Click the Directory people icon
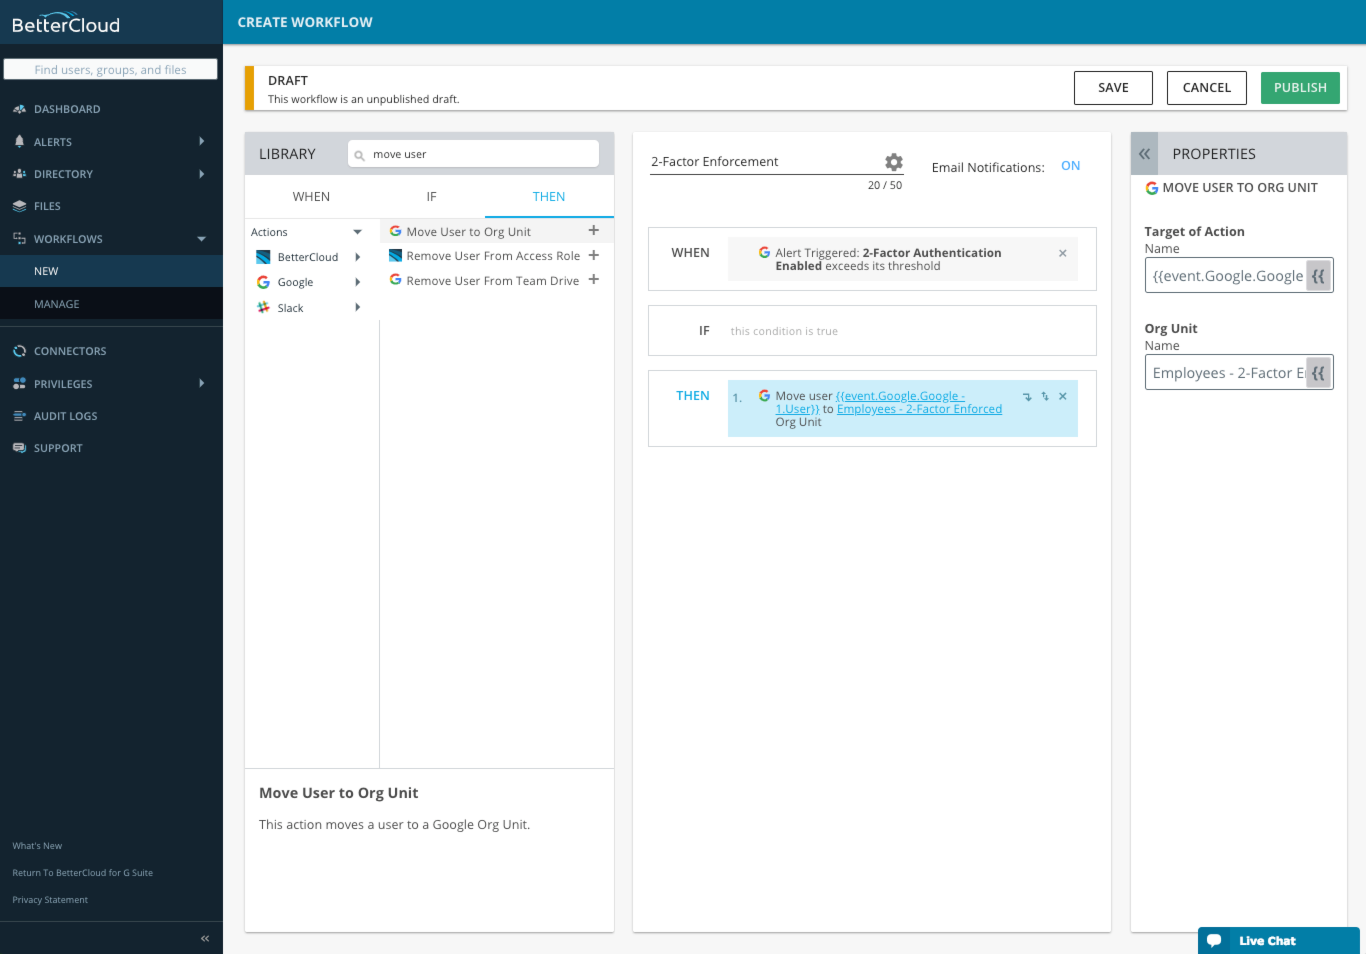 [19, 174]
